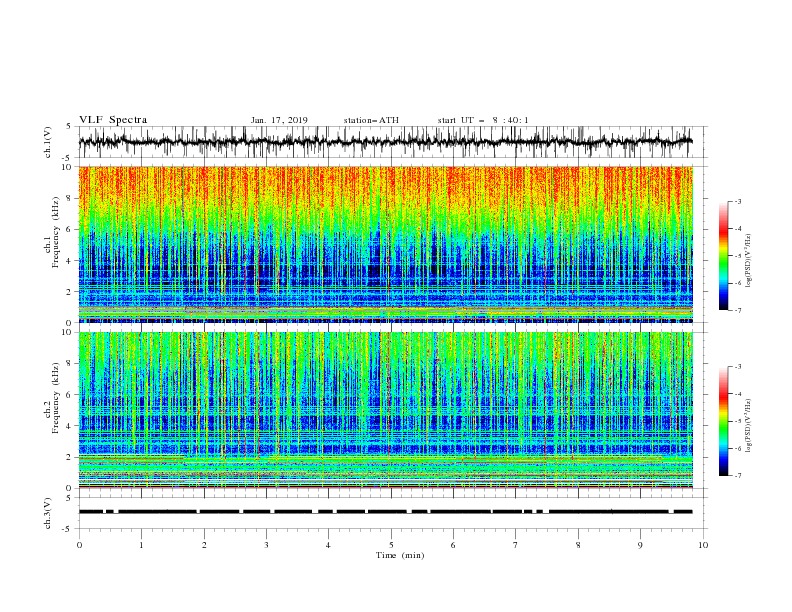Click inside the ch.1 spectrogram panel
Viewport: 792px width, 612px height.
tap(386, 244)
